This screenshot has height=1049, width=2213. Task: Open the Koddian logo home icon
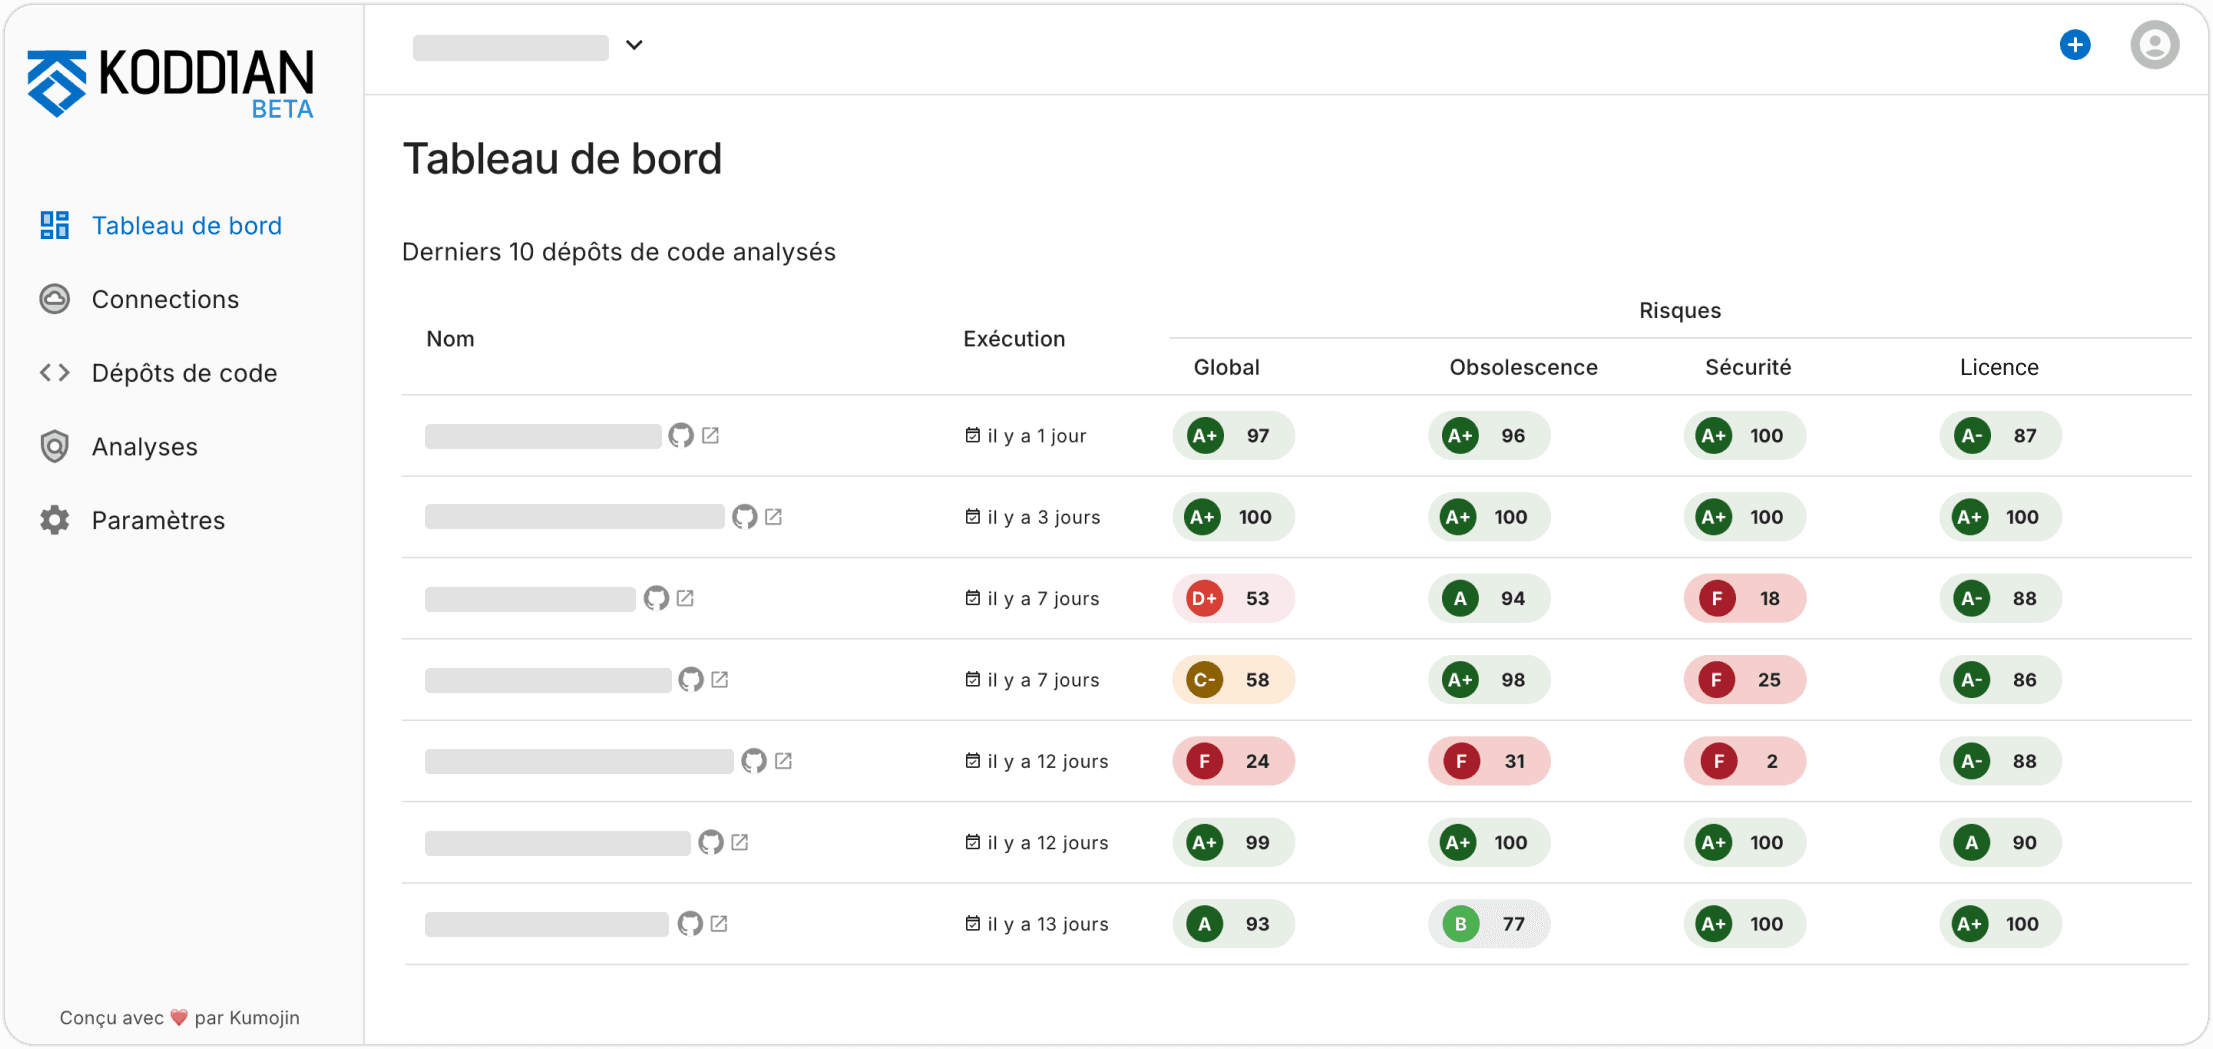pyautogui.click(x=57, y=78)
